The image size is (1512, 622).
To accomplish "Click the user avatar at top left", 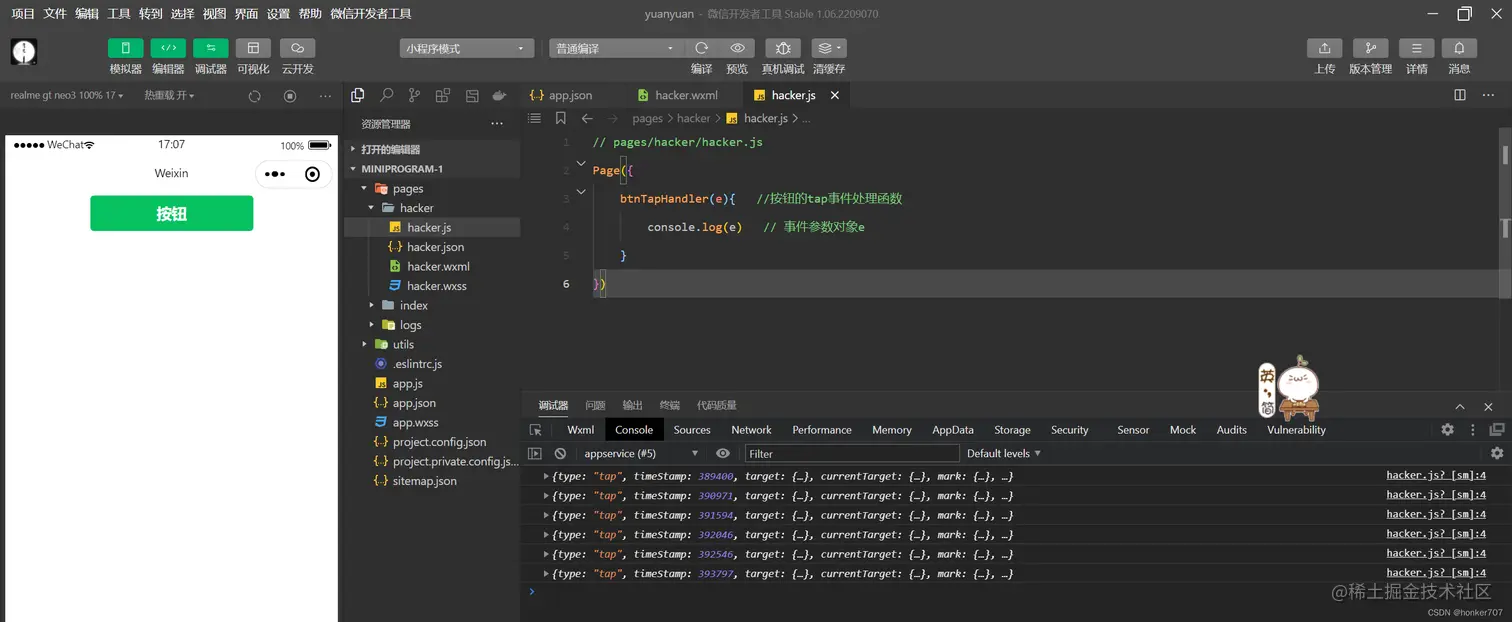I will click(24, 52).
